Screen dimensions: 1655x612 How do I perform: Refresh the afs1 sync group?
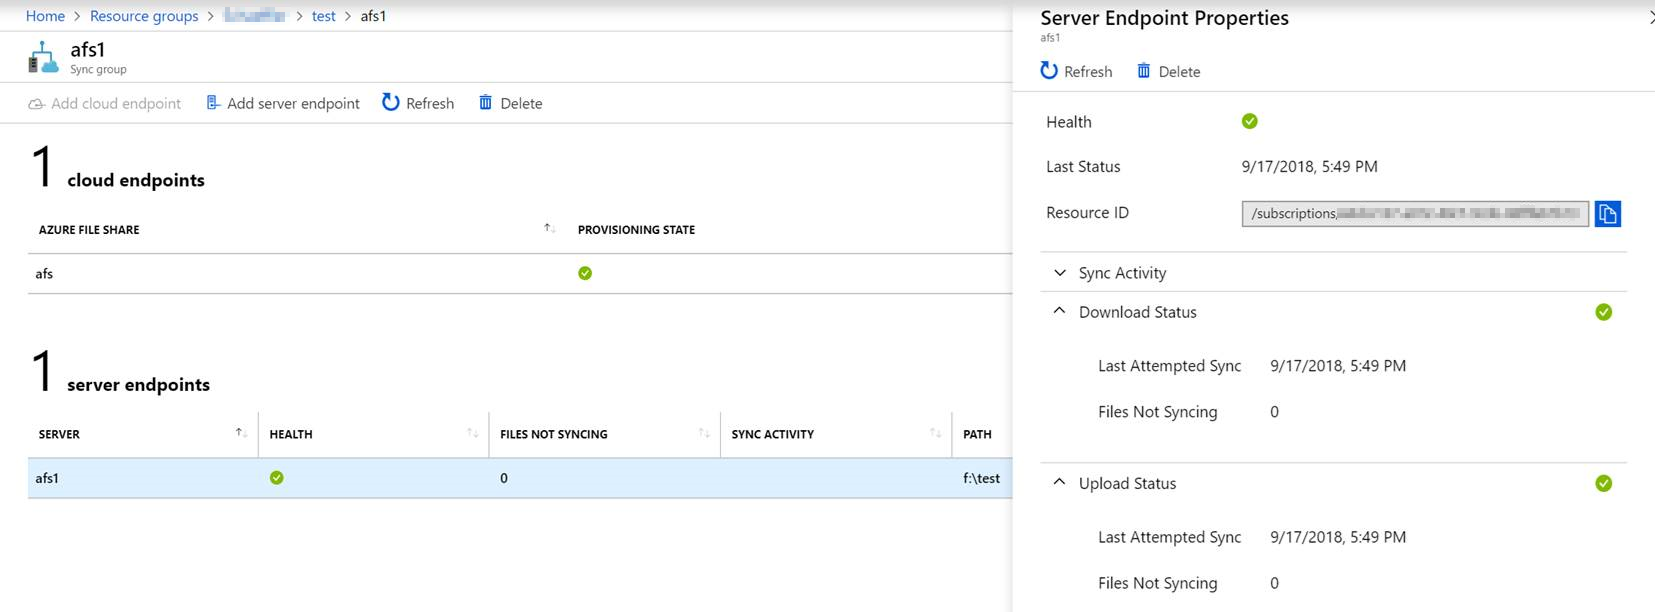pyautogui.click(x=418, y=103)
